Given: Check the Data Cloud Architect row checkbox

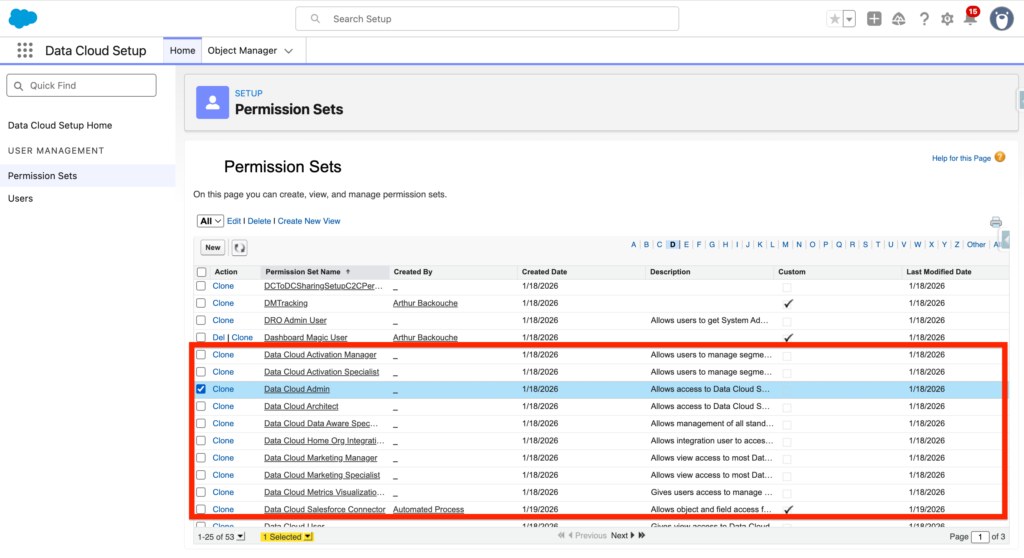Looking at the screenshot, I should tap(202, 407).
